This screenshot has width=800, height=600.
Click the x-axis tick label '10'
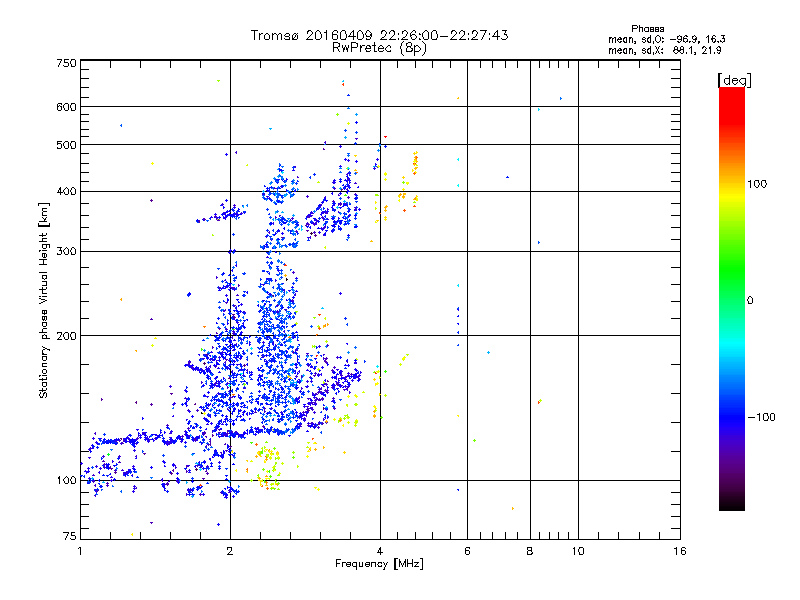[578, 551]
